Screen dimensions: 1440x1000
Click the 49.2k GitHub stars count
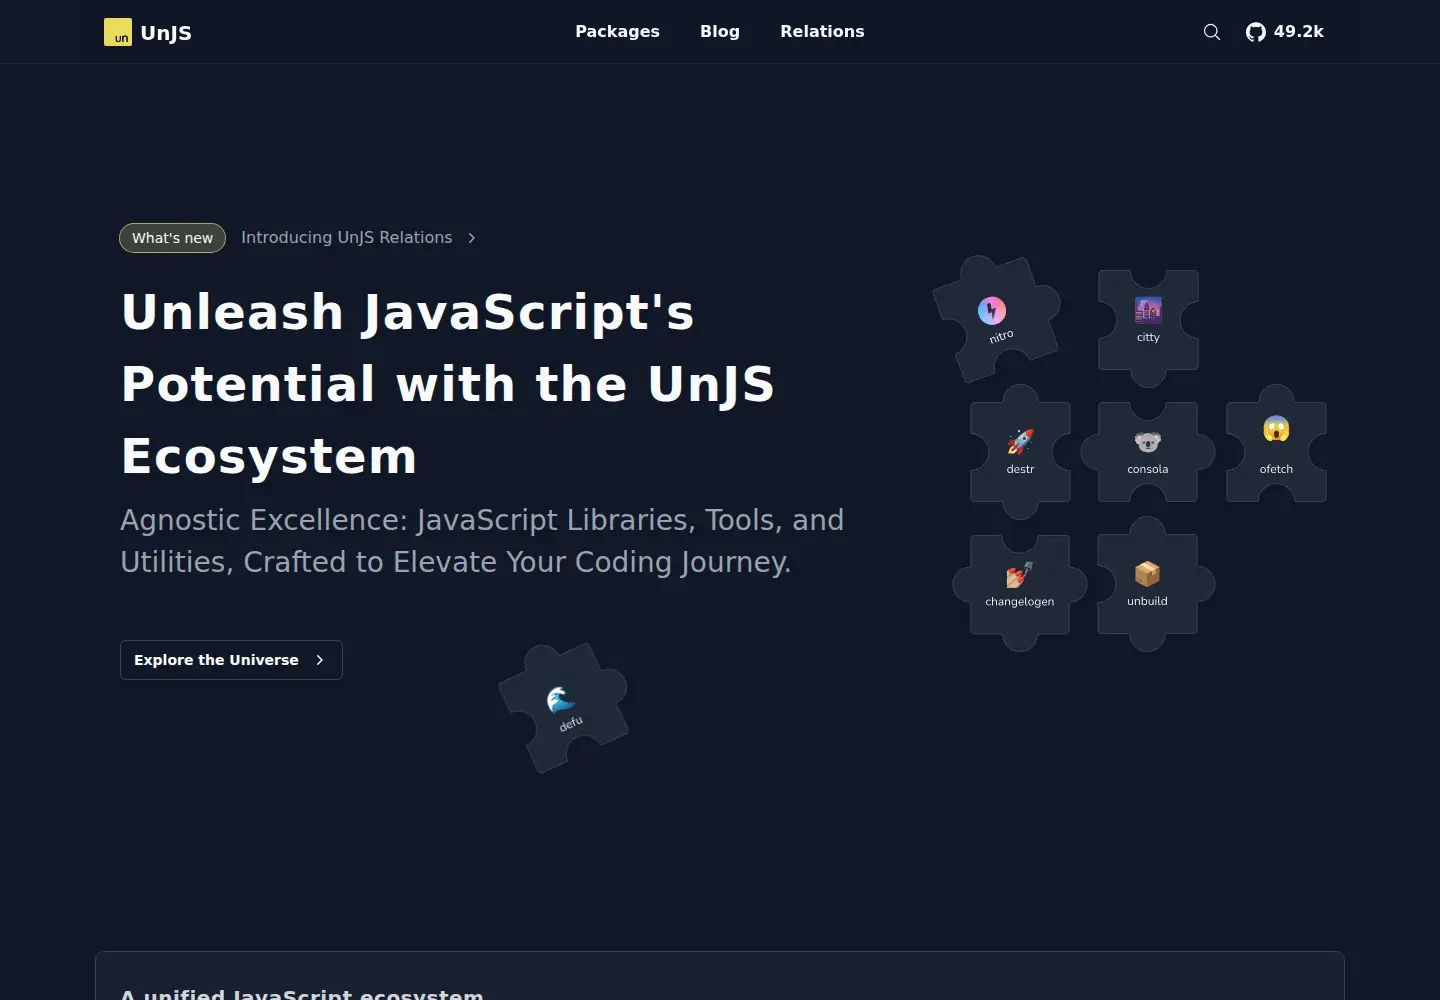(1299, 32)
